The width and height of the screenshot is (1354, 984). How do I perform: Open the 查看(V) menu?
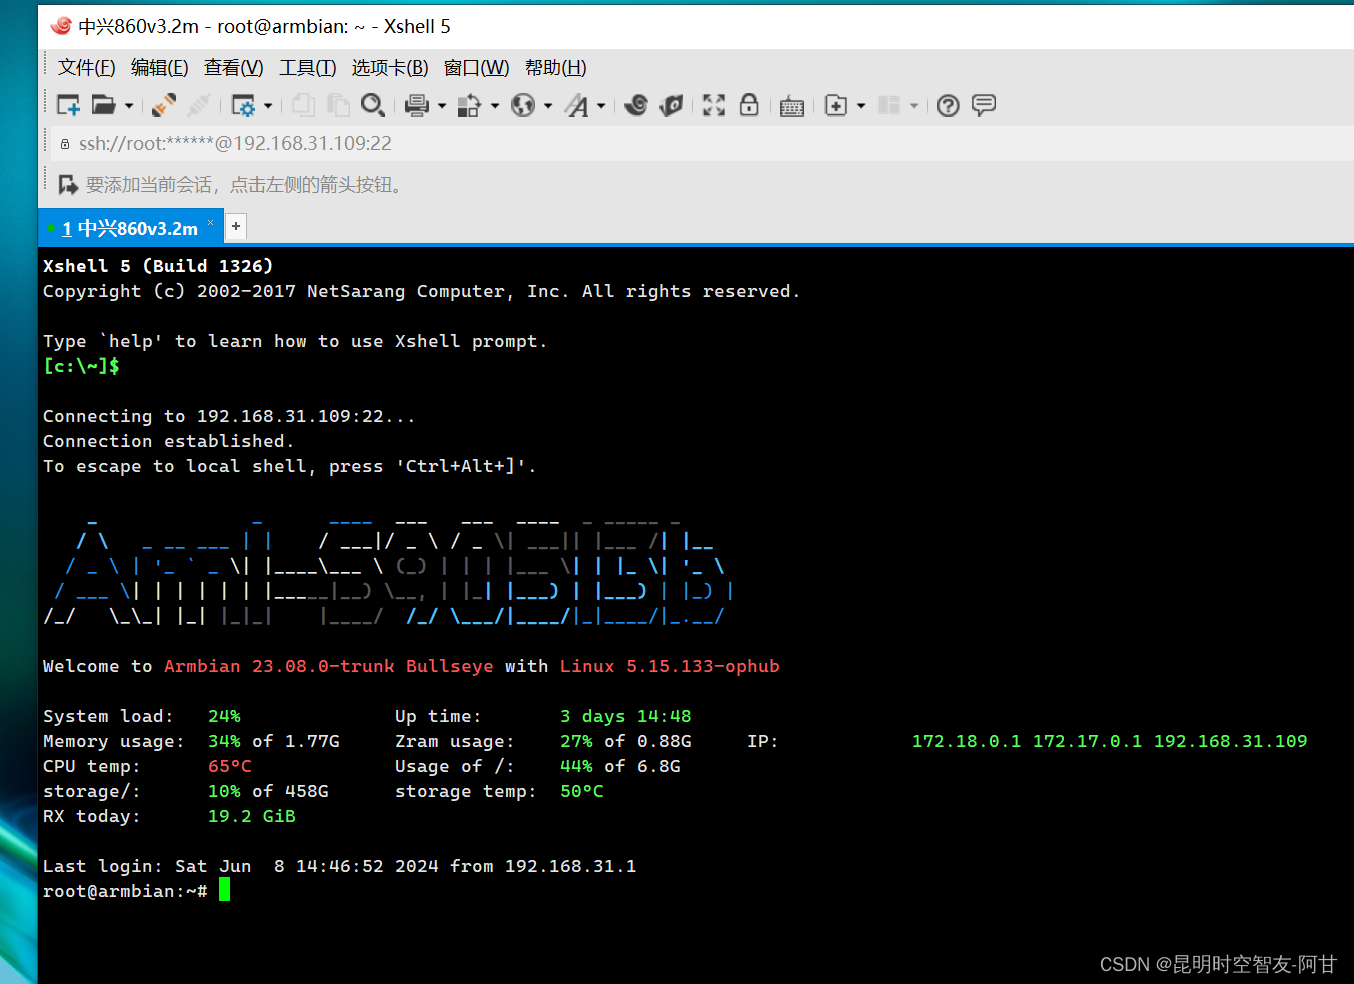[x=234, y=68]
